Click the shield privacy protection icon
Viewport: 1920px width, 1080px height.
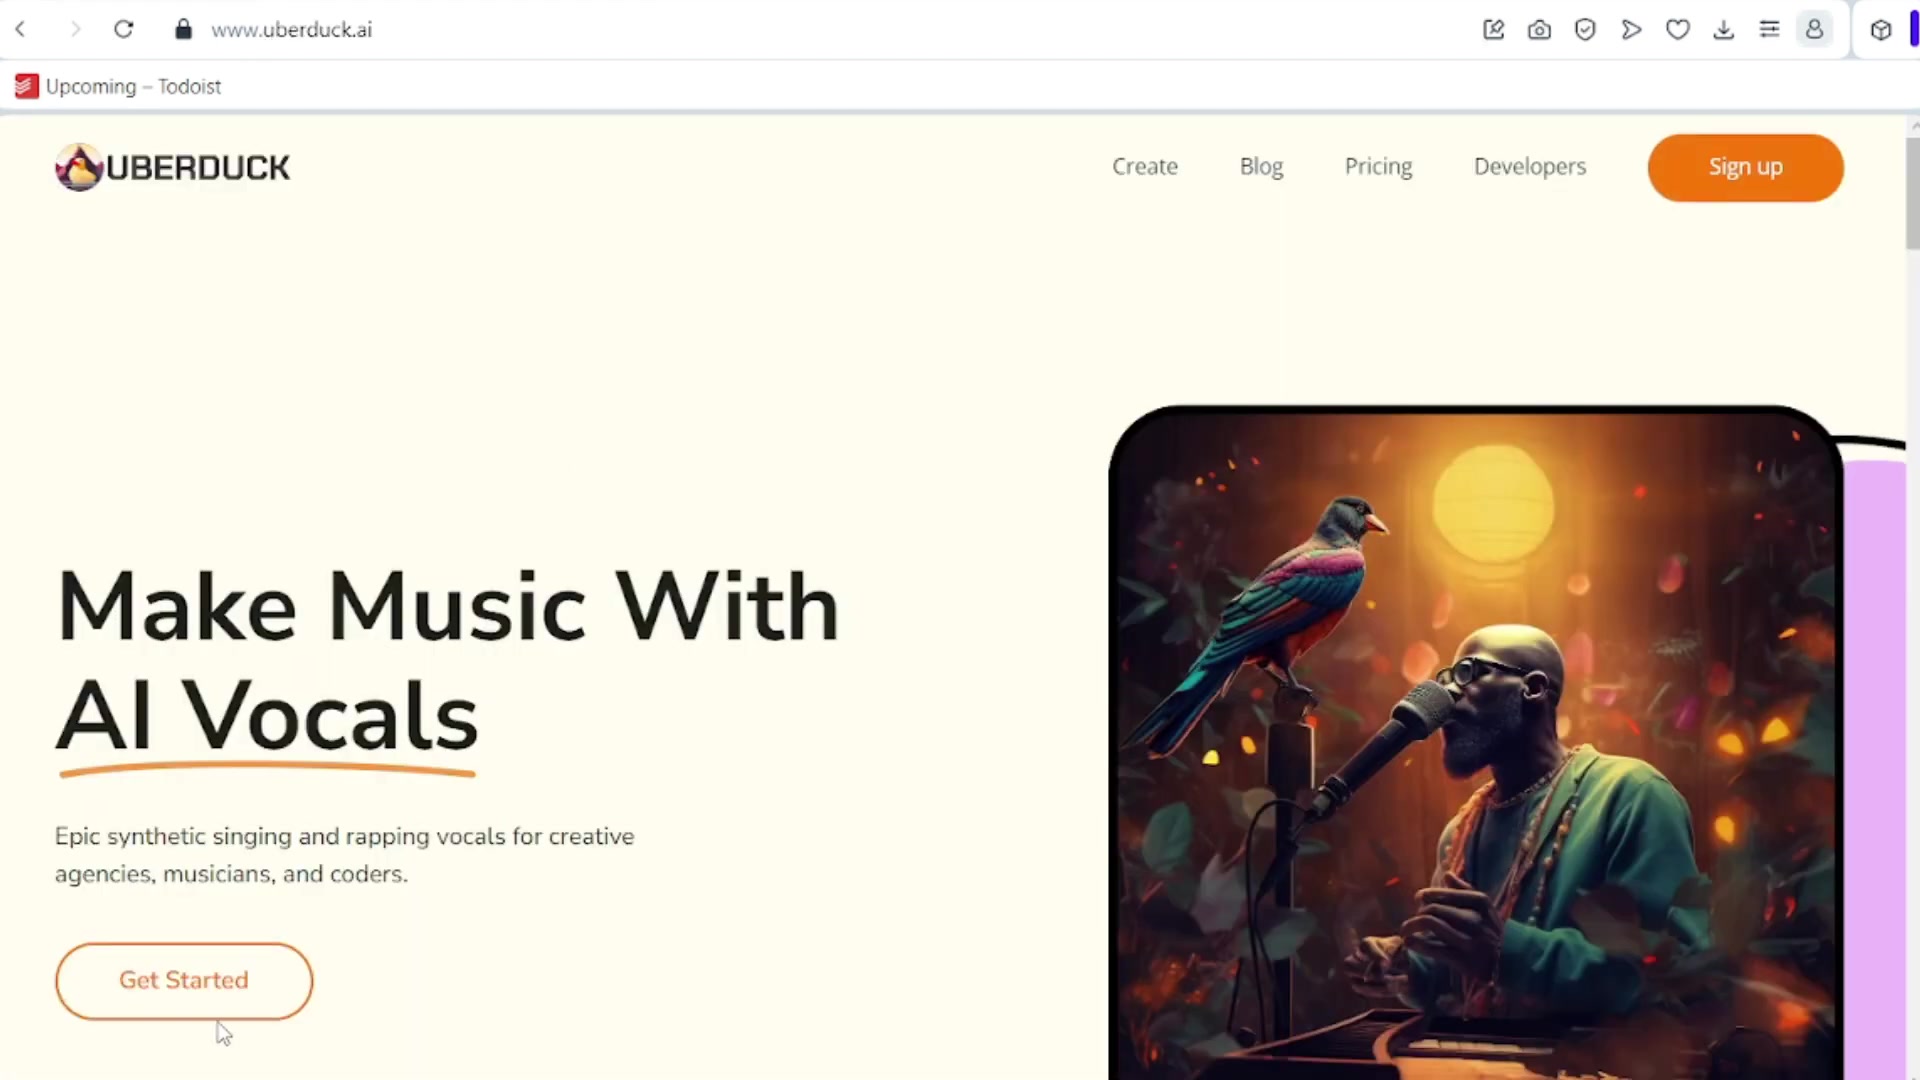(1585, 30)
